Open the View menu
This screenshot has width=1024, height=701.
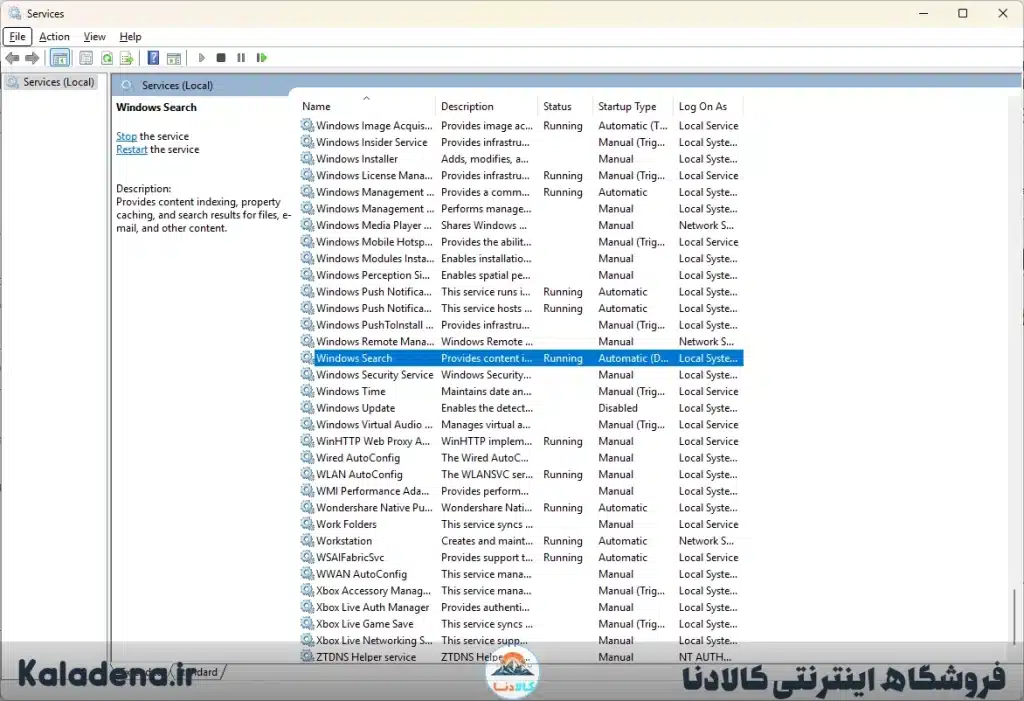[95, 37]
